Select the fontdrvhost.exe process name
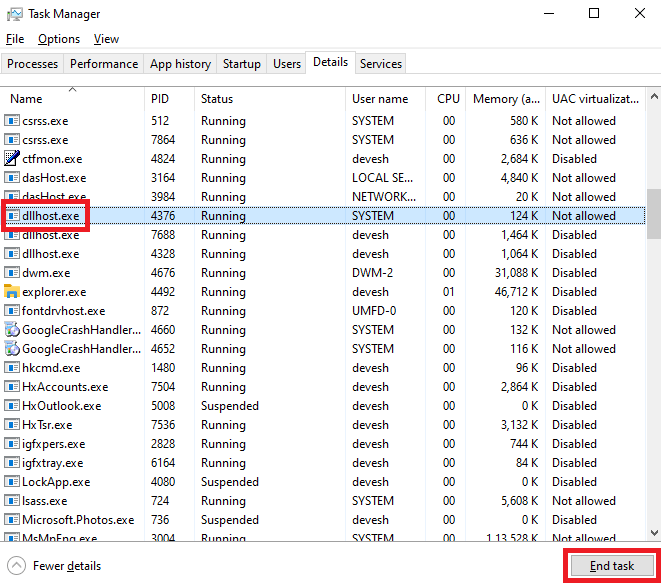Image resolution: width=661 pixels, height=588 pixels. pyautogui.click(x=63, y=311)
